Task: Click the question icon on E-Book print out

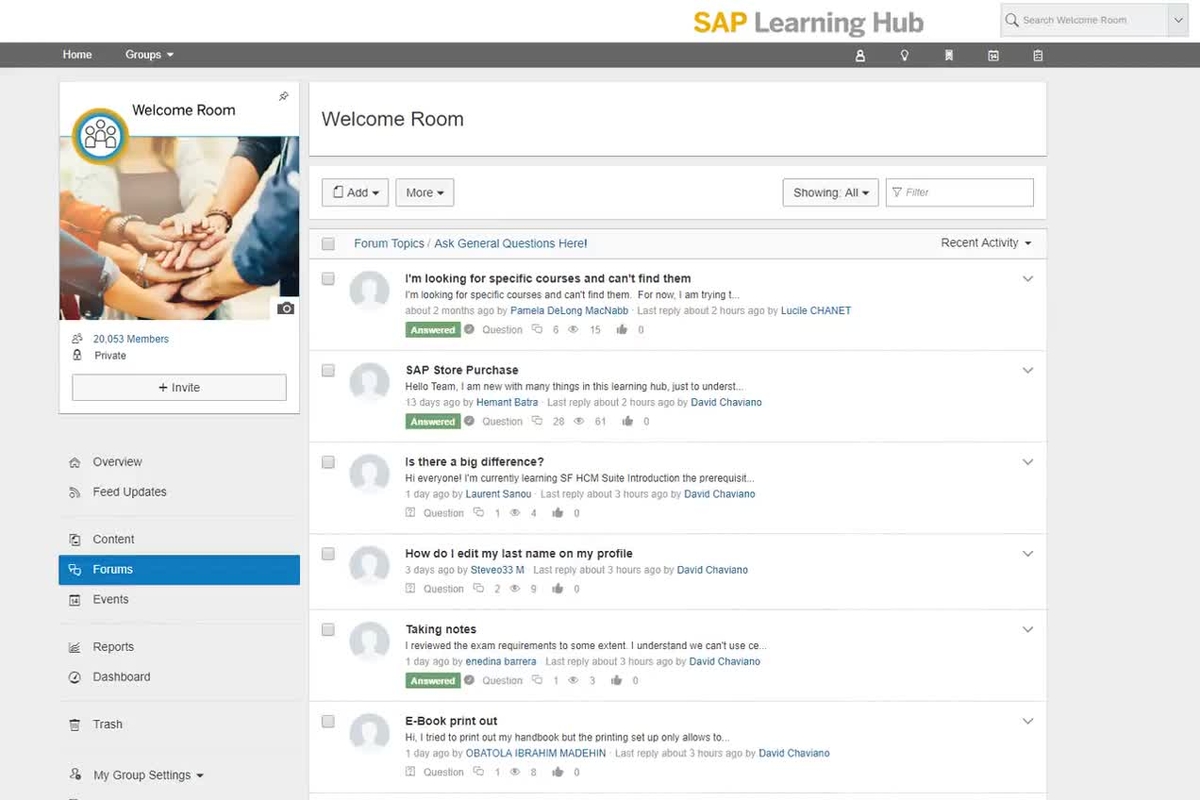Action: (x=410, y=772)
